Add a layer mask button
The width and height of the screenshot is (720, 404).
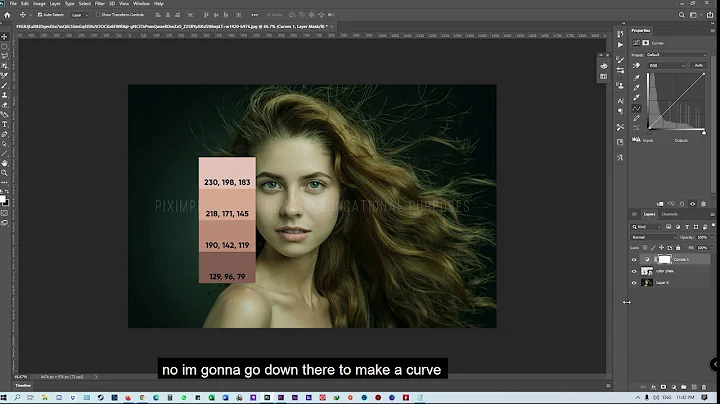(x=663, y=387)
